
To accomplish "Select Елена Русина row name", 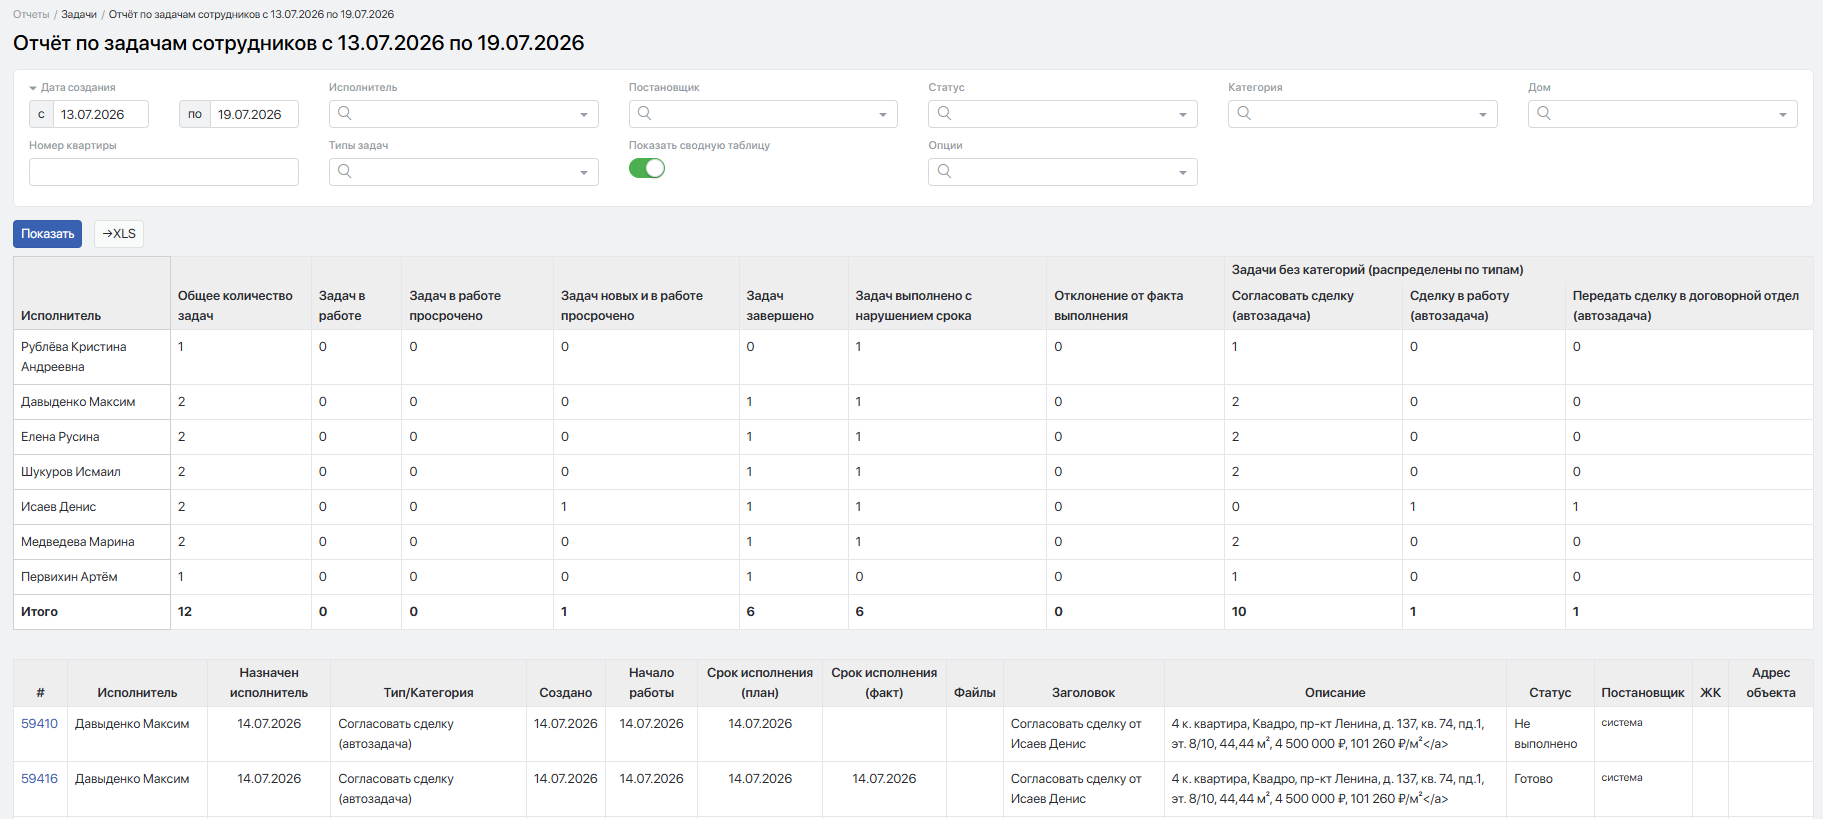I will pyautogui.click(x=60, y=437).
